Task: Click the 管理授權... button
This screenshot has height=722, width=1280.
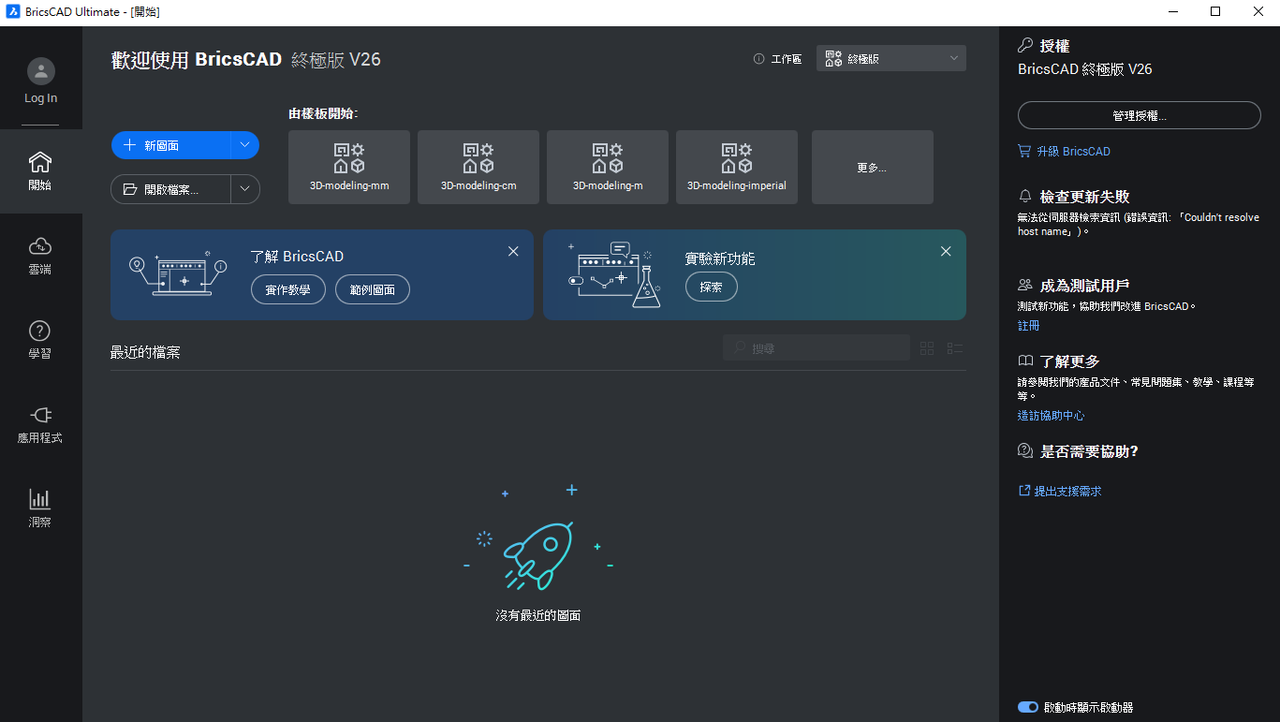Action: [x=1139, y=115]
